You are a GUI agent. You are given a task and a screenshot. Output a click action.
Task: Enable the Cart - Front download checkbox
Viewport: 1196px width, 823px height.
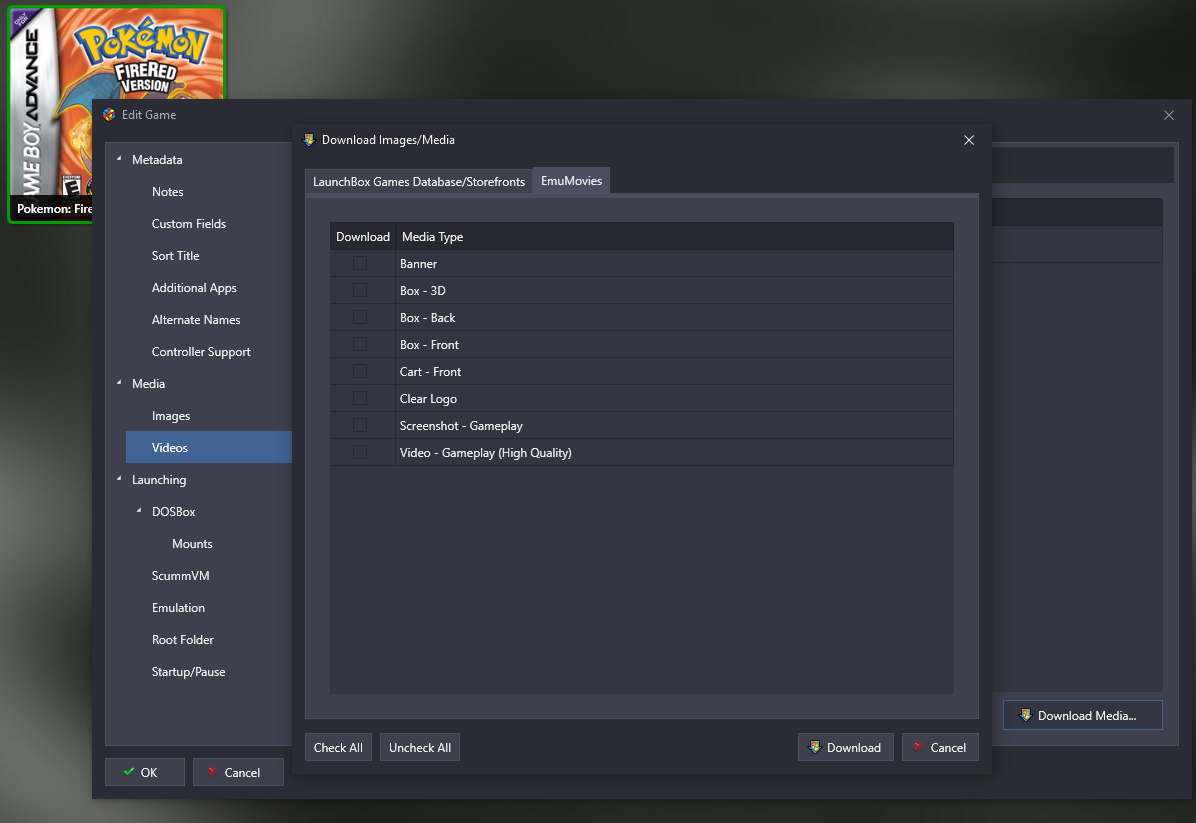[360, 371]
